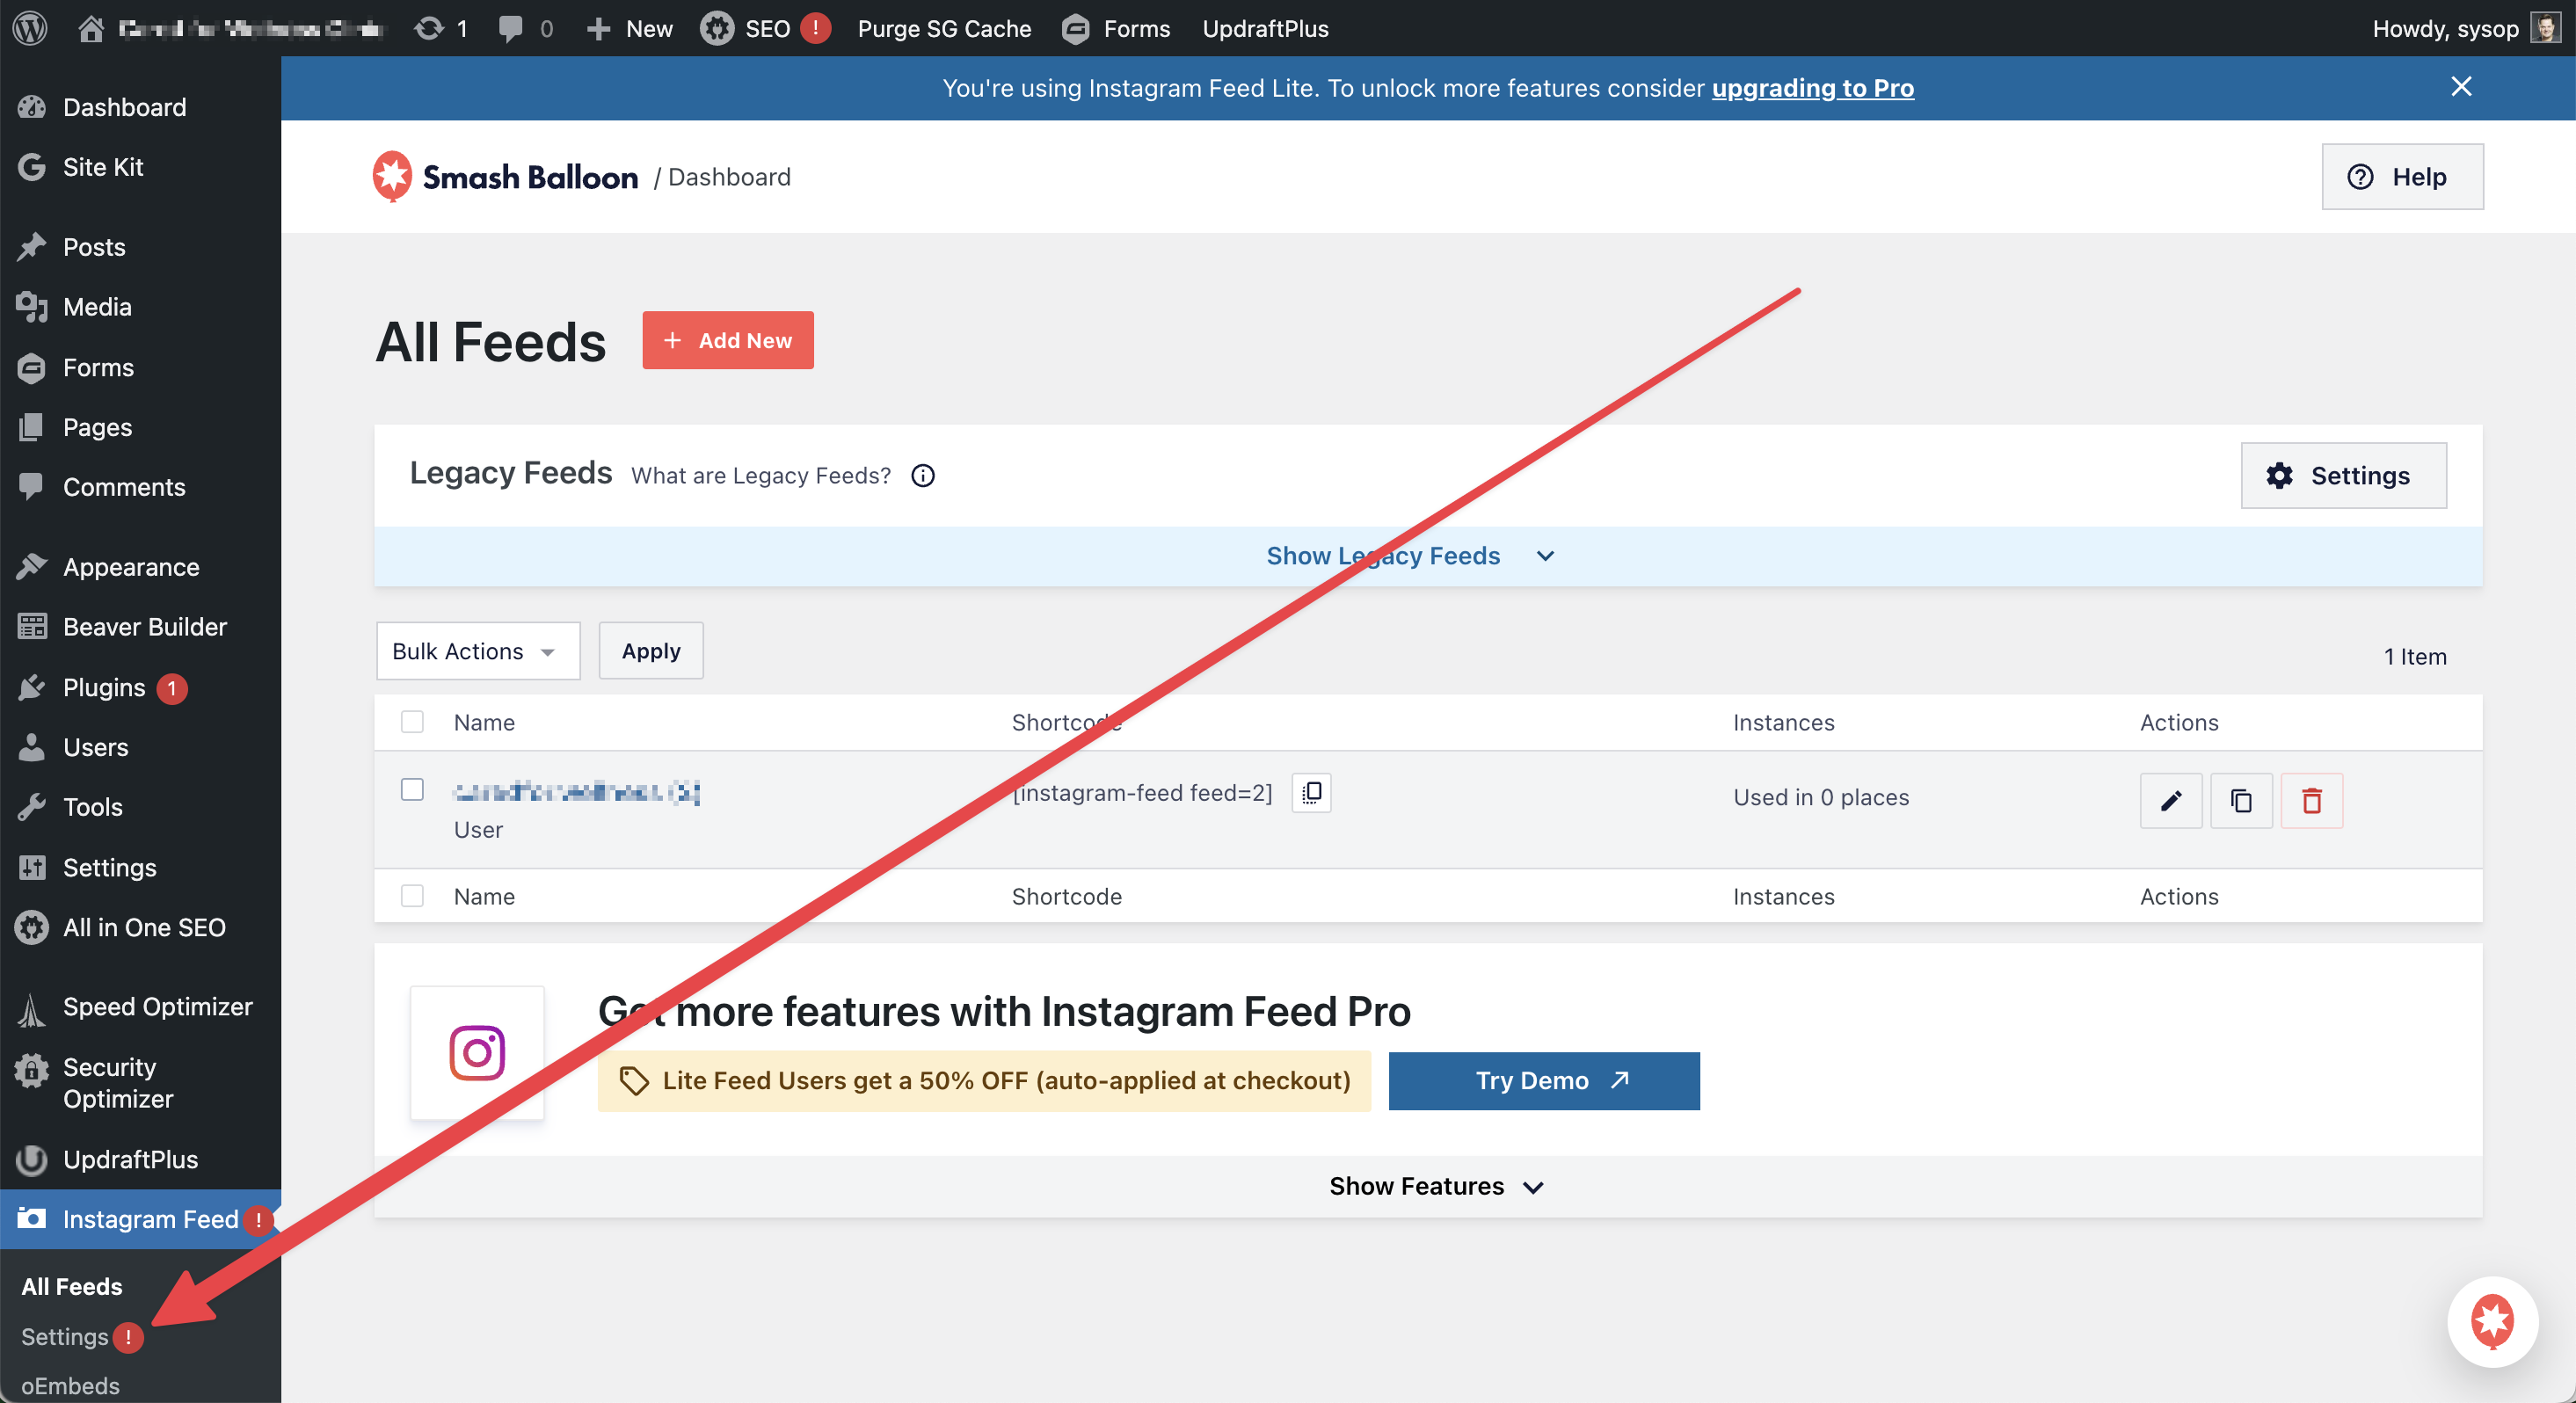Click the WordPress logo in admin bar
This screenshot has width=2576, height=1403.
(30, 28)
